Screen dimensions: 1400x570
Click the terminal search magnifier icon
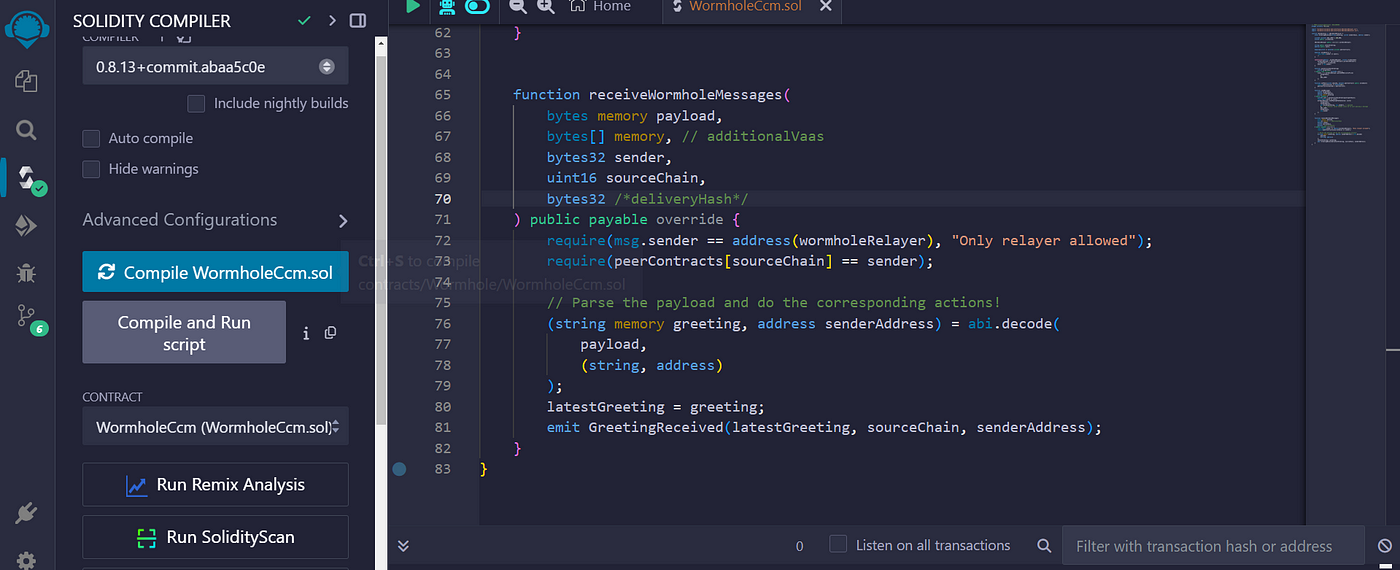1044,546
